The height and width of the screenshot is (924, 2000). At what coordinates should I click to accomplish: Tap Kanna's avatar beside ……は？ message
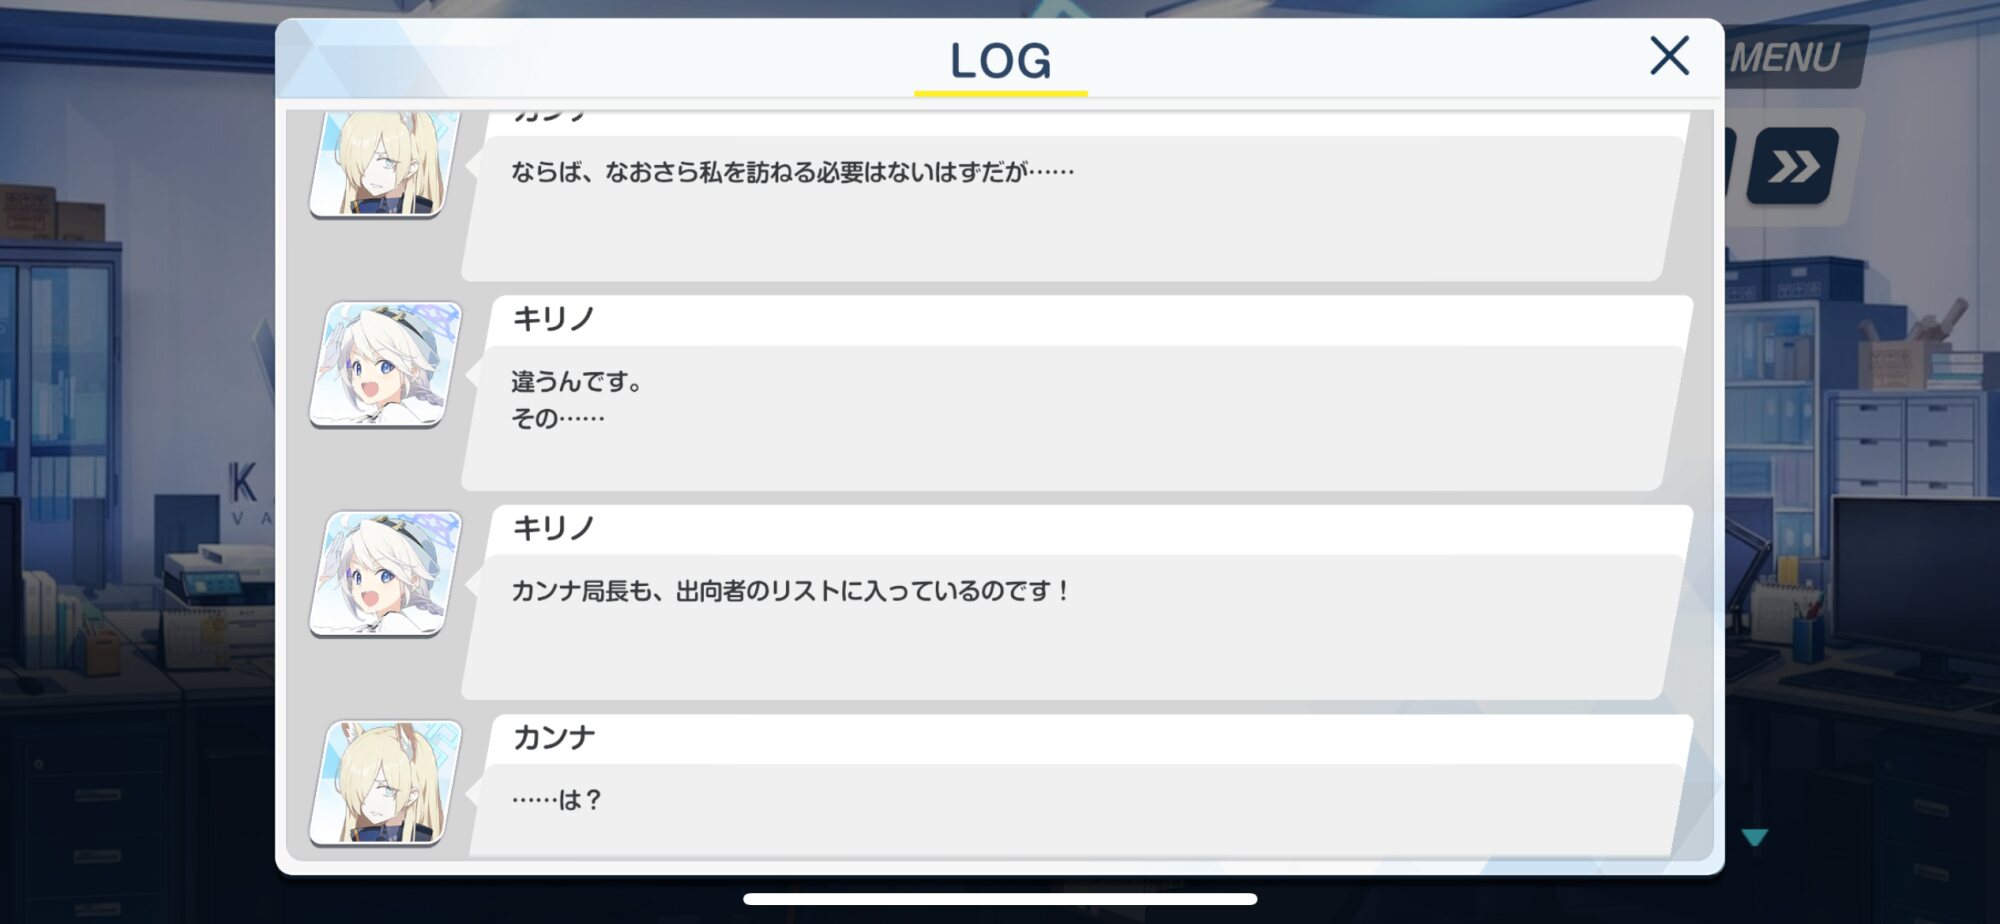(386, 783)
